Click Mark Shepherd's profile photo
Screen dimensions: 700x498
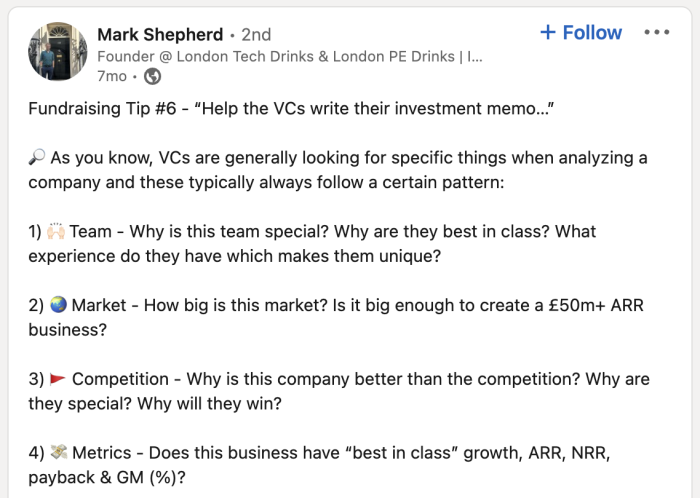[58, 51]
